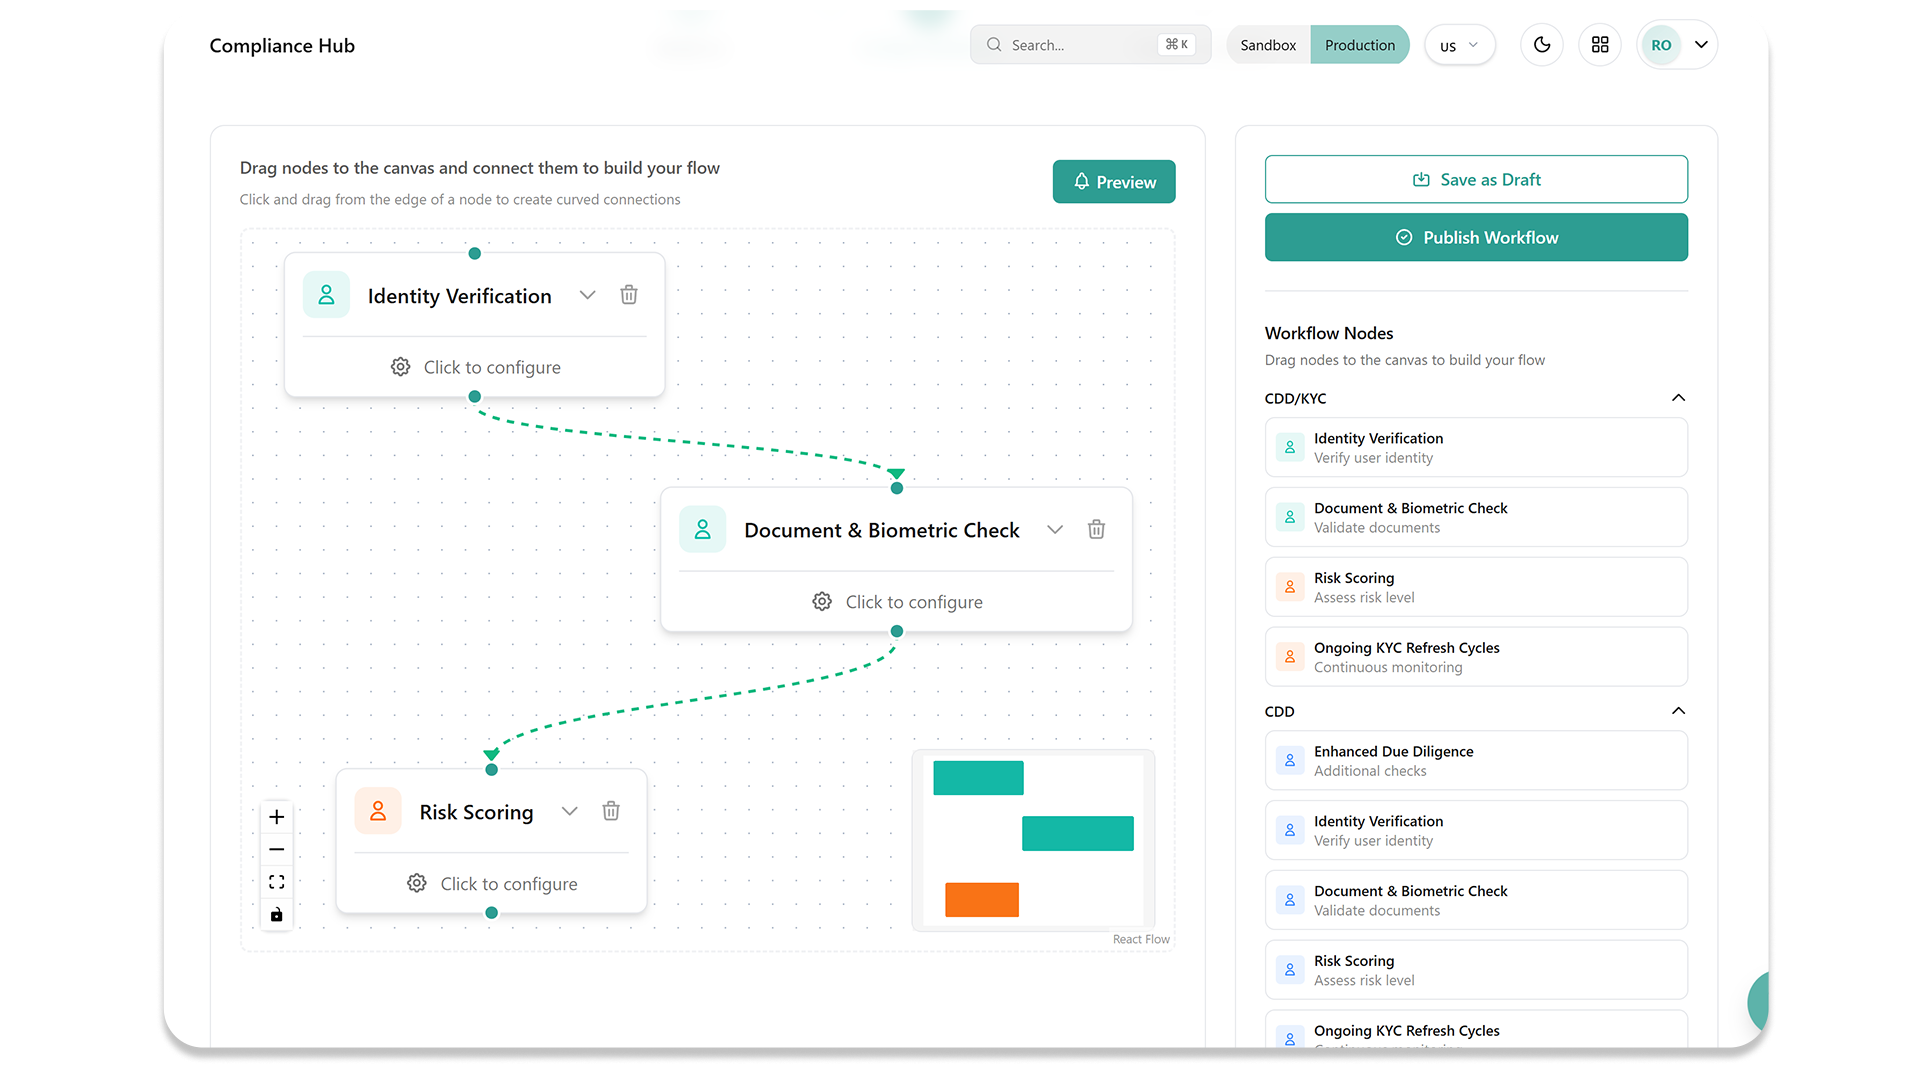Image resolution: width=1920 pixels, height=1080 pixels.
Task: Click the Document & Biometric Check canvas node's person icon
Action: (702, 529)
